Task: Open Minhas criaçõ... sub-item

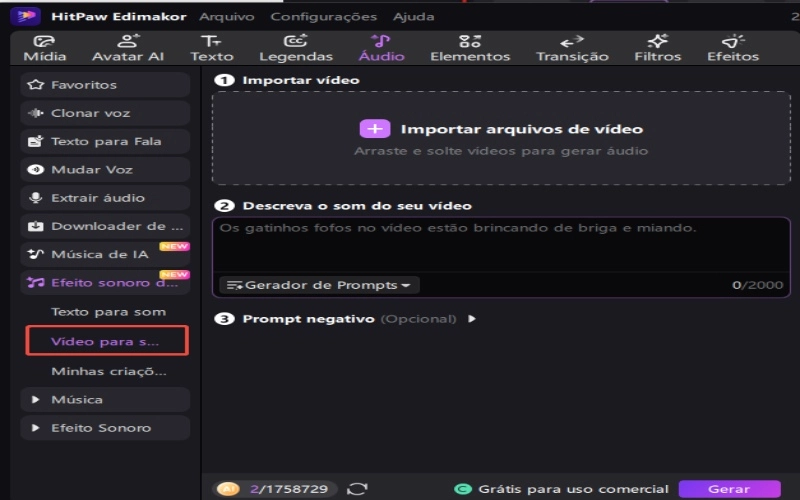Action: 109,371
